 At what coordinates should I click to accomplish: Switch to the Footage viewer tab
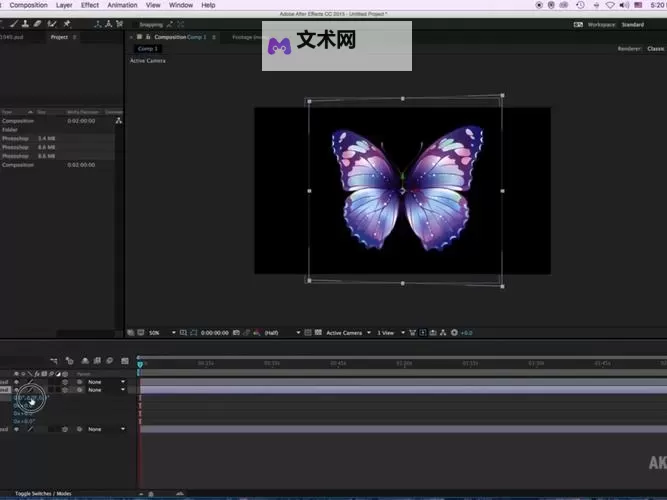247,37
